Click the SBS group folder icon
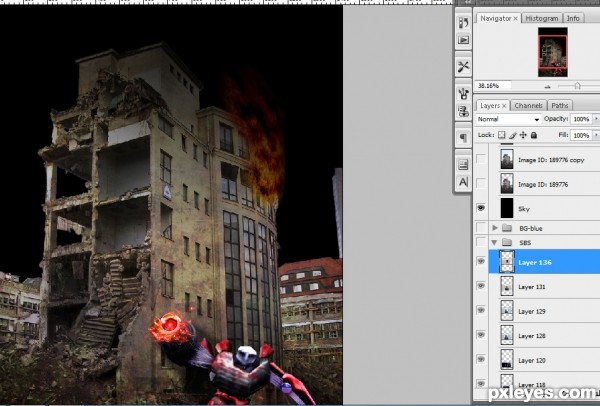Viewport: 600px width, 406px height. (507, 242)
